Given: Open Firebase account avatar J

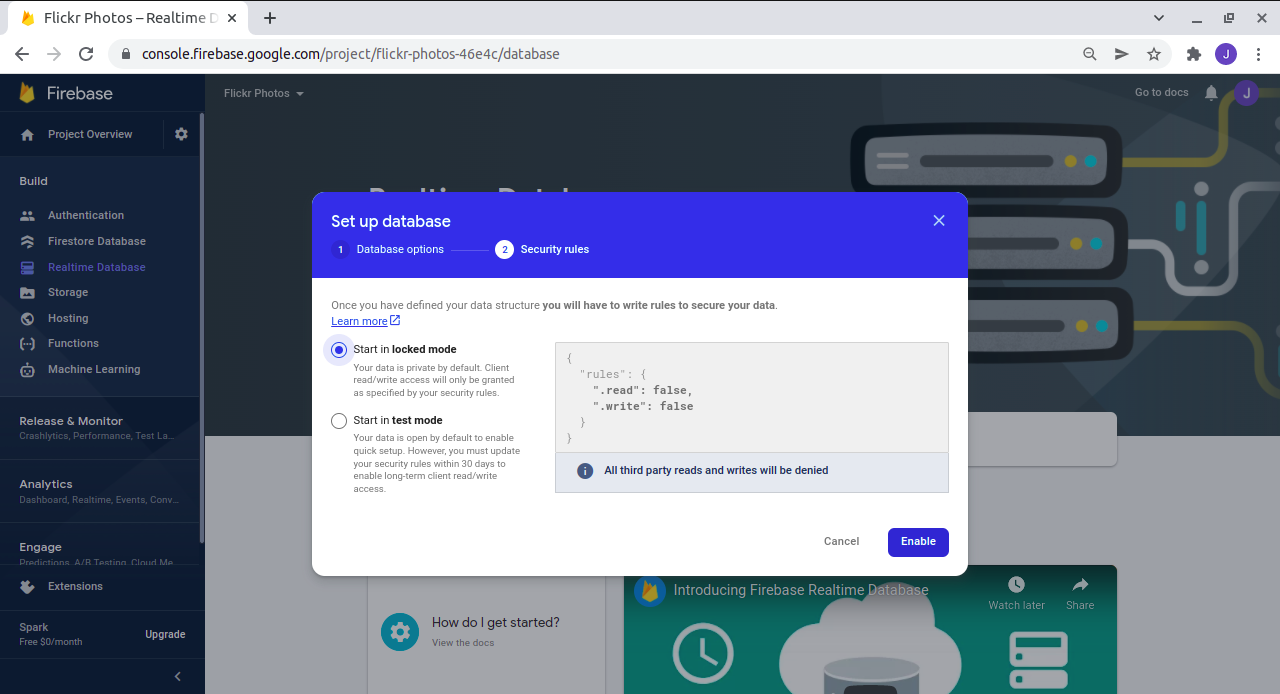Looking at the screenshot, I should (x=1246, y=93).
